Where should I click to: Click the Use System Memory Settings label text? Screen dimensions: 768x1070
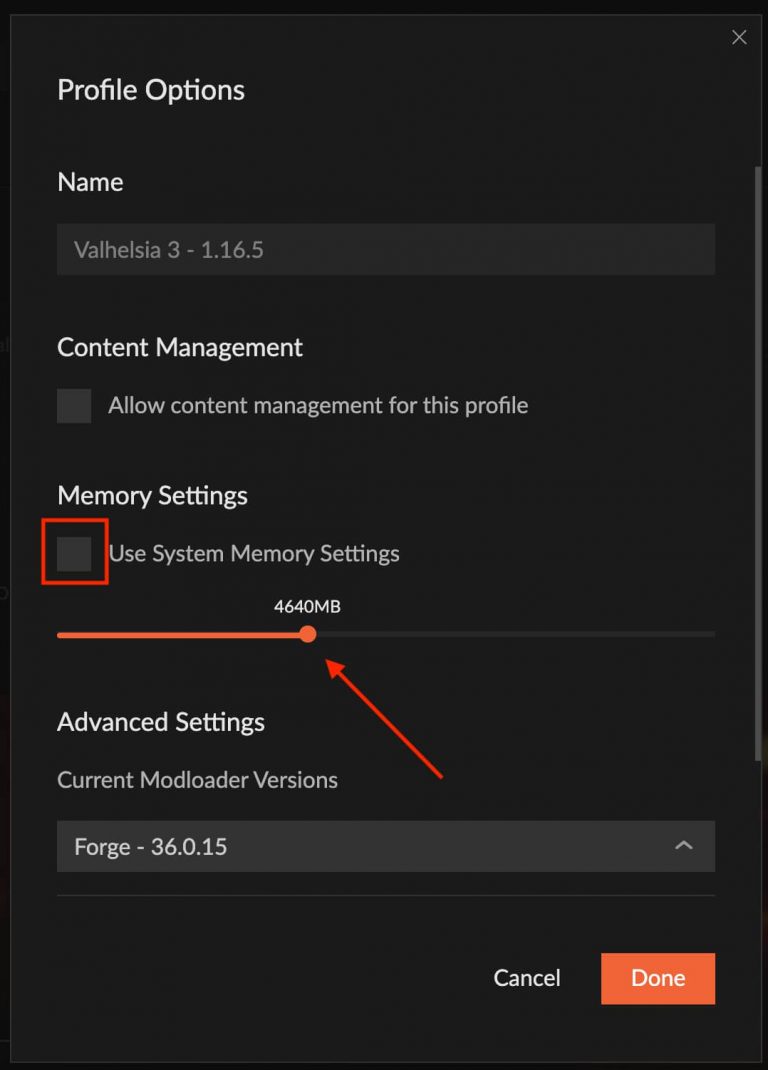point(254,553)
